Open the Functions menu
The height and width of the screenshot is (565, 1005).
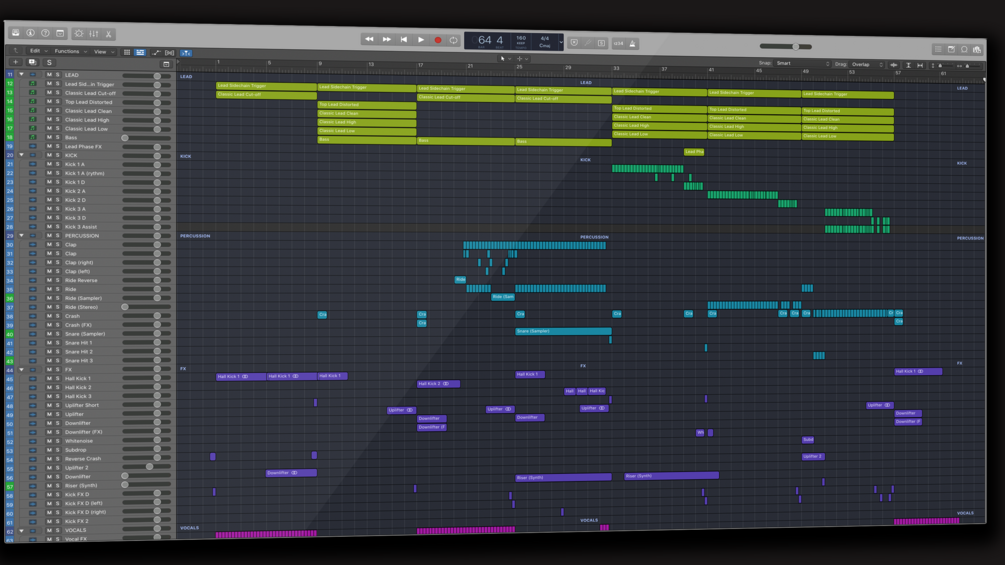[70, 51]
